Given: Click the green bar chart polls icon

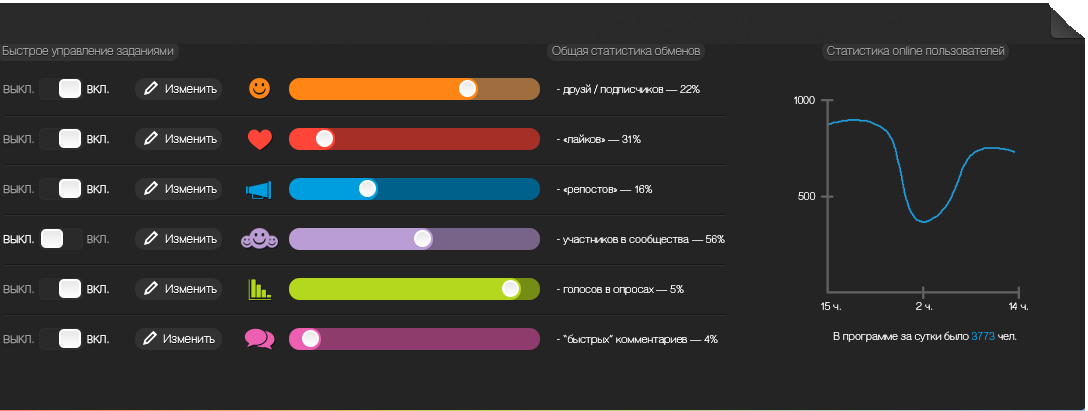Looking at the screenshot, I should pos(259,289).
